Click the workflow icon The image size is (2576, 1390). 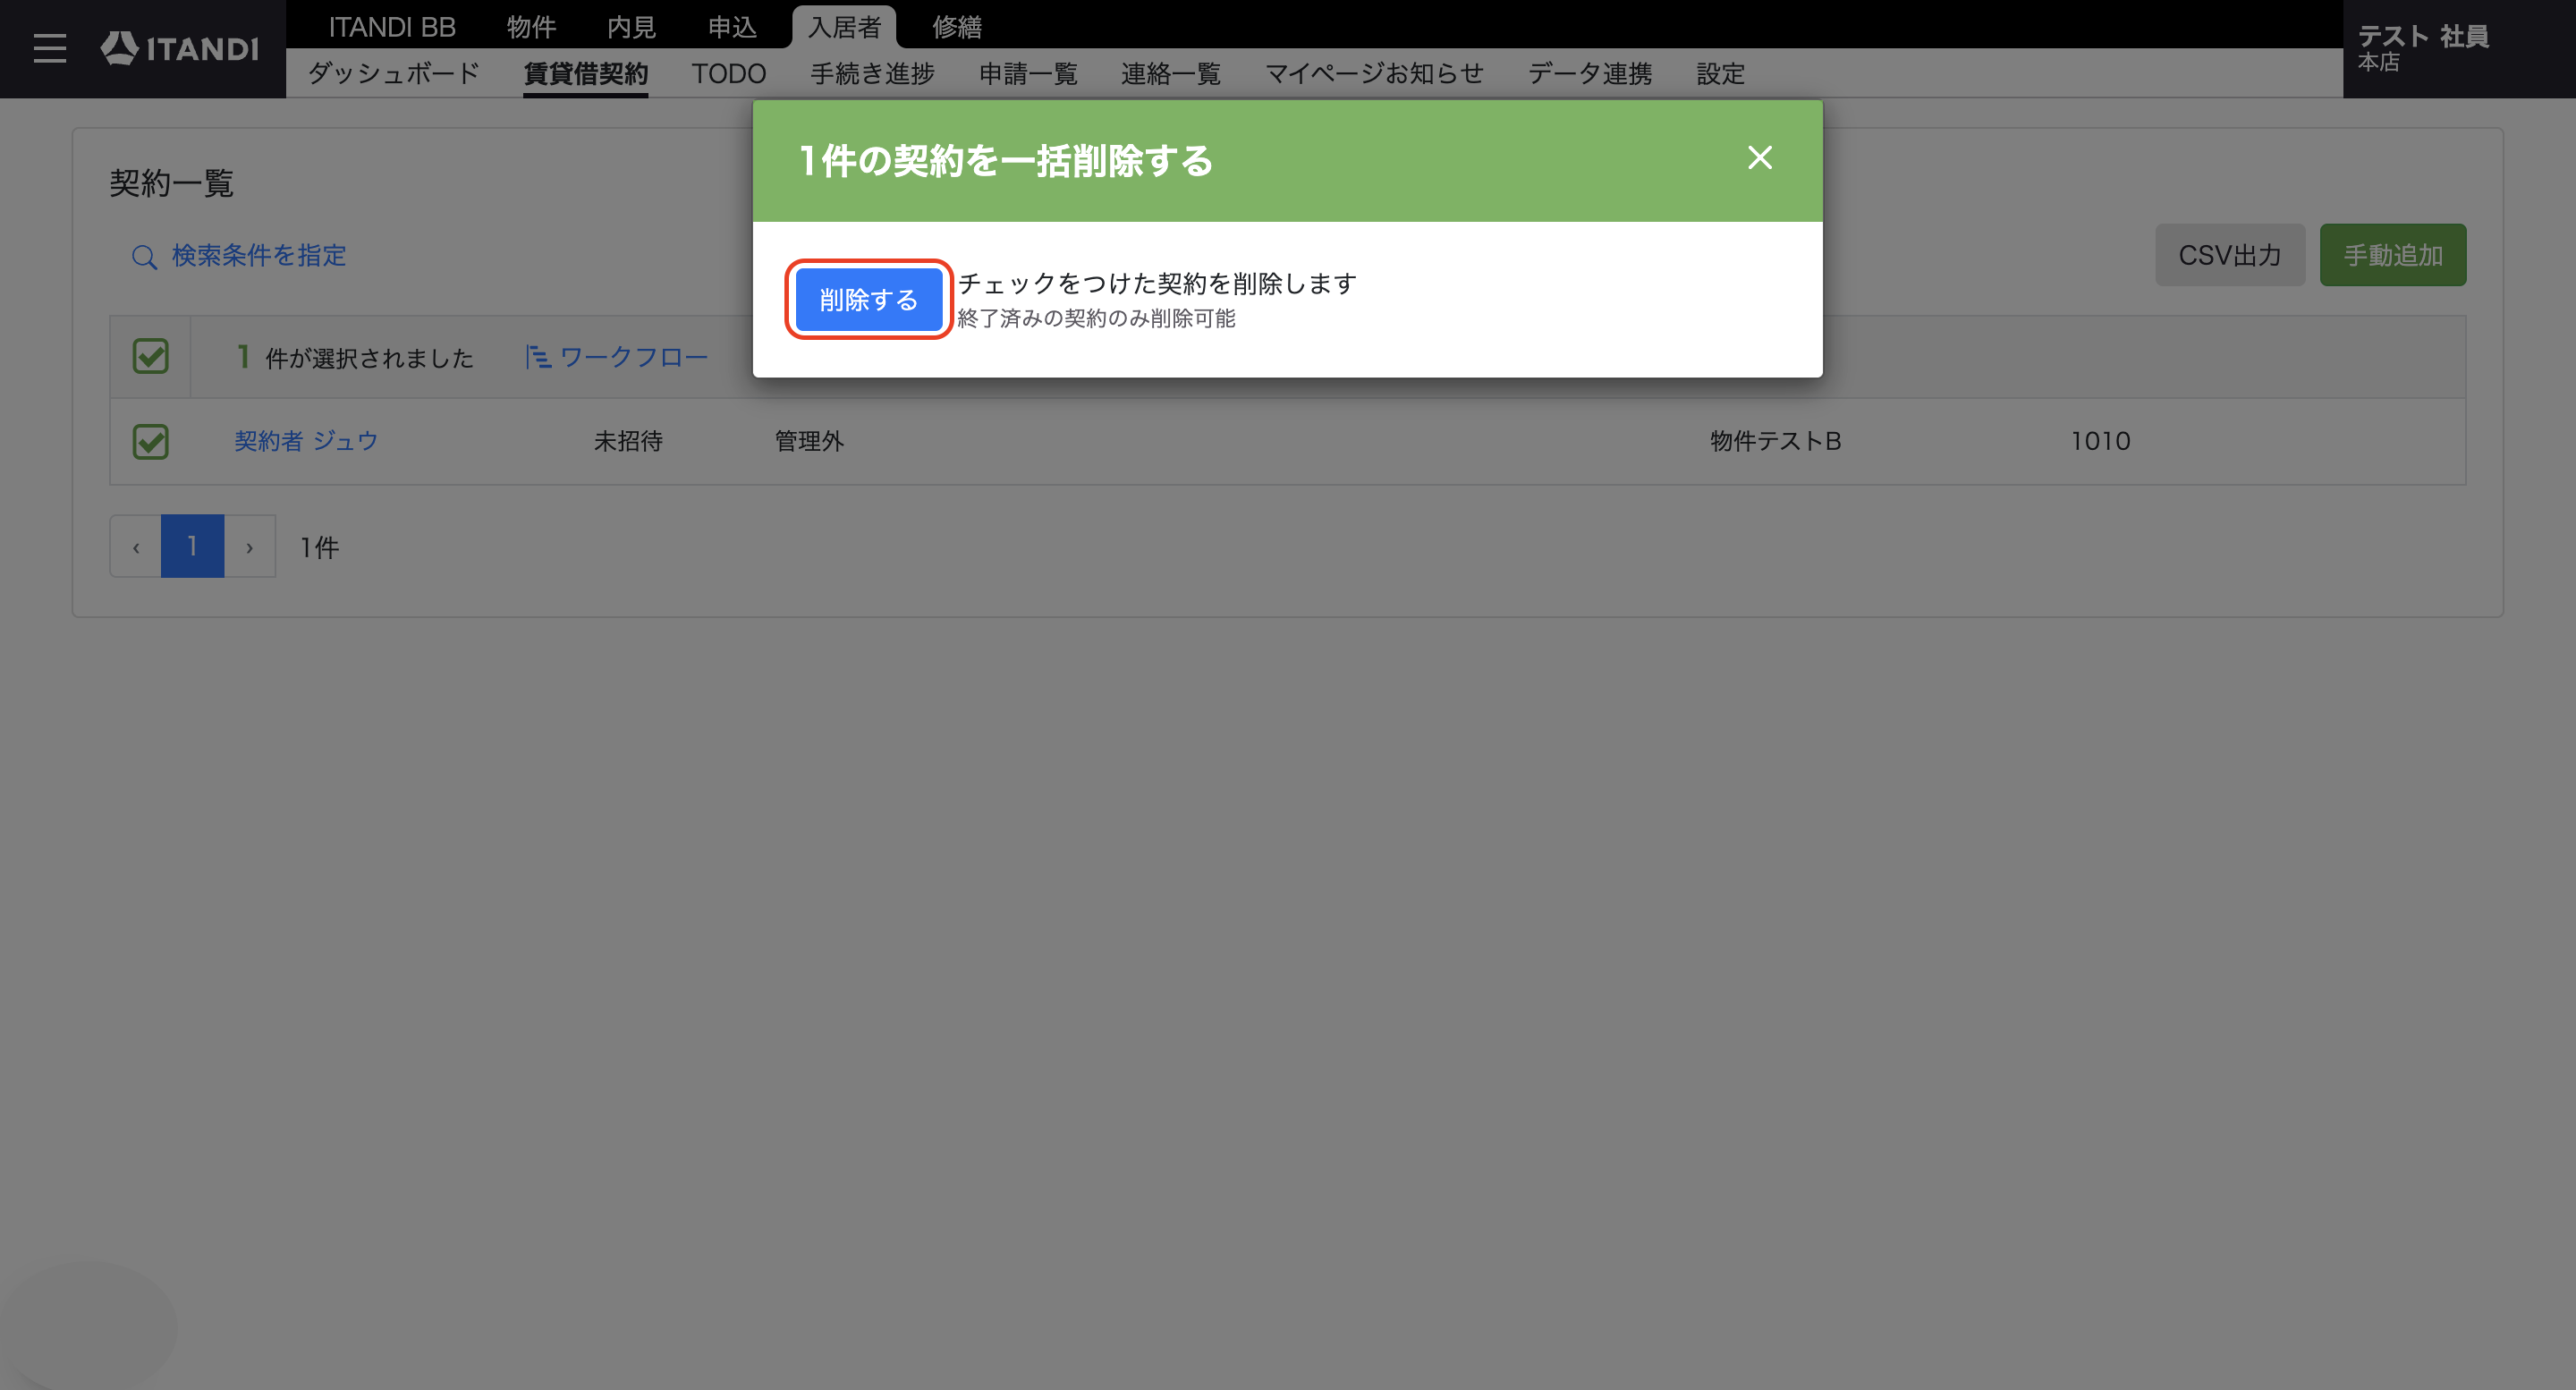coord(538,357)
